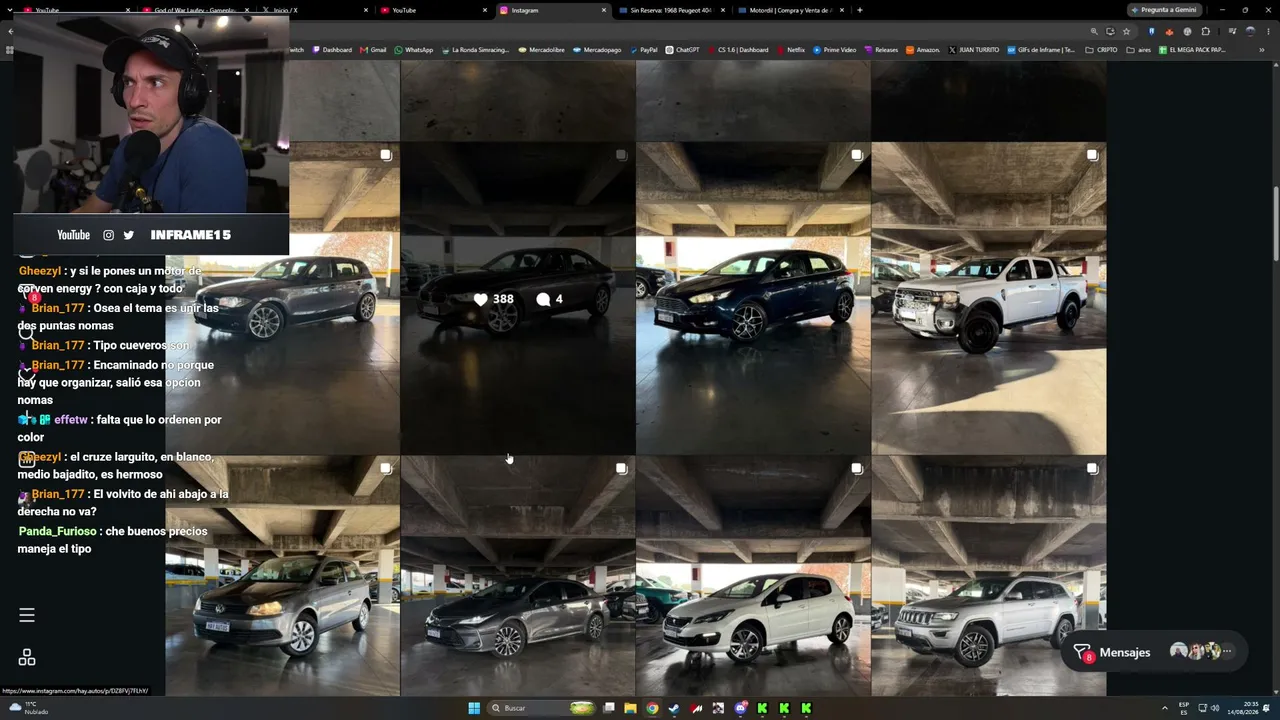
Task: Show more bookmarks with overflow chevron
Action: (1262, 50)
